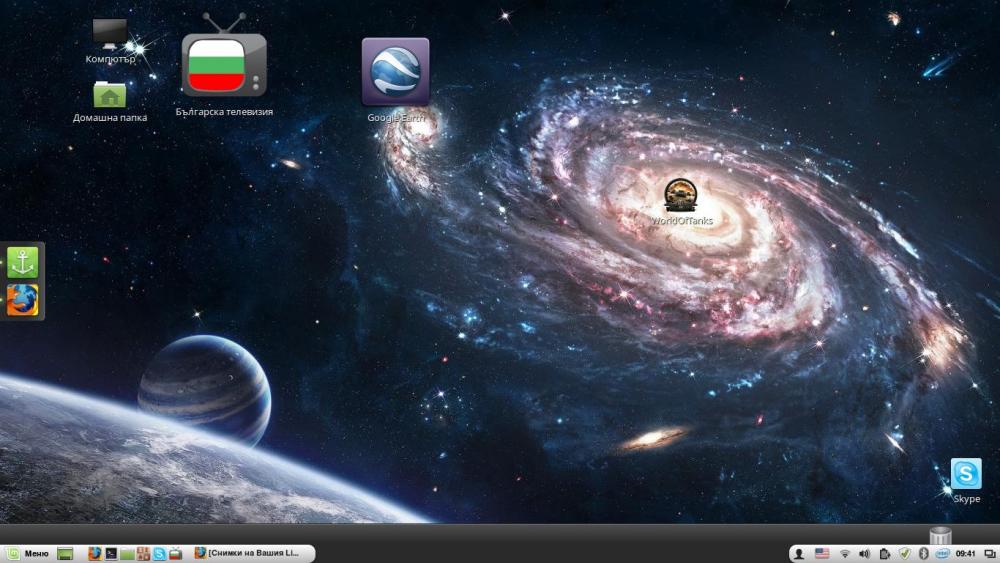
Task: Launch Bulgarian TV from the panel launchers
Action: pyautogui.click(x=175, y=553)
